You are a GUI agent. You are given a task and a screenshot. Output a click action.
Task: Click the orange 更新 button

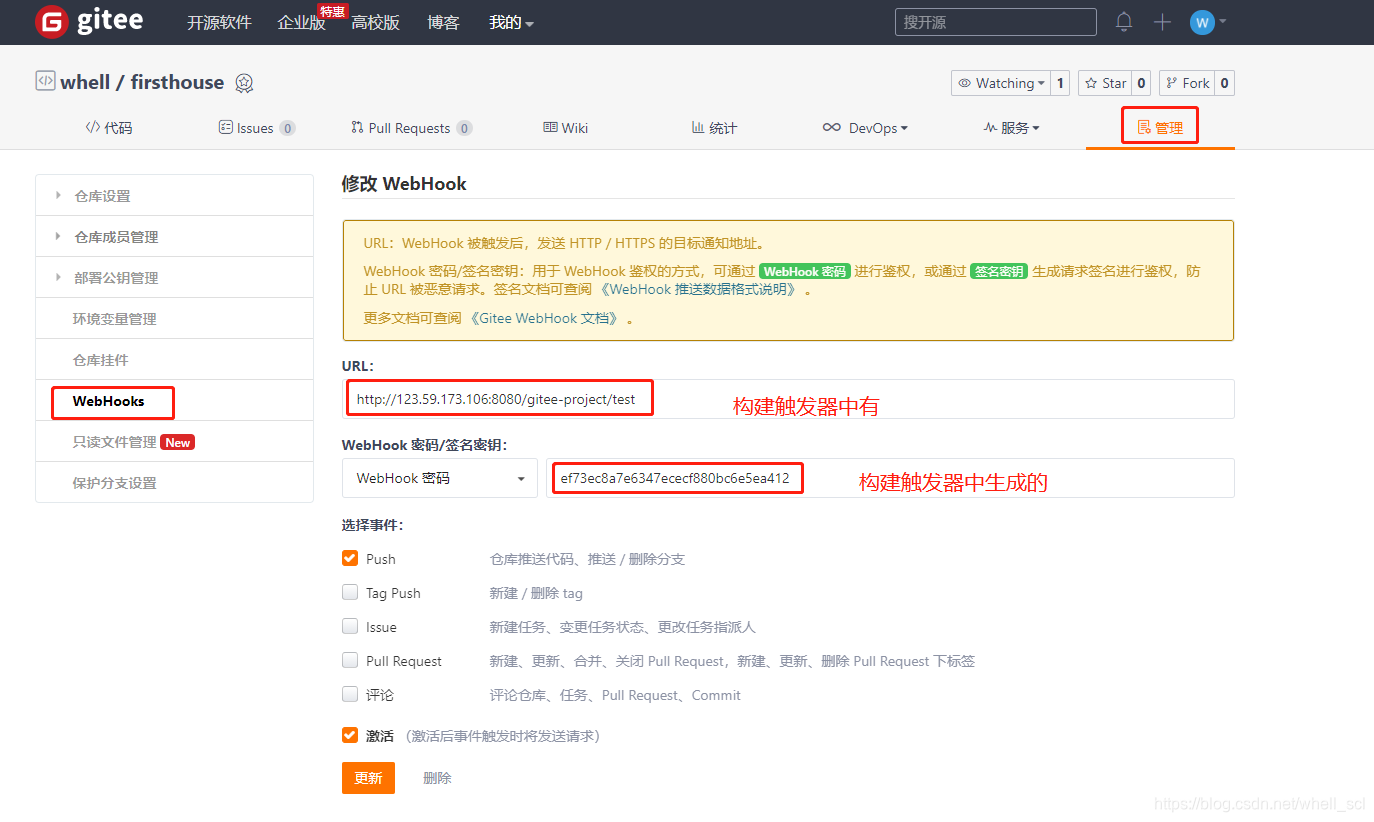point(368,778)
